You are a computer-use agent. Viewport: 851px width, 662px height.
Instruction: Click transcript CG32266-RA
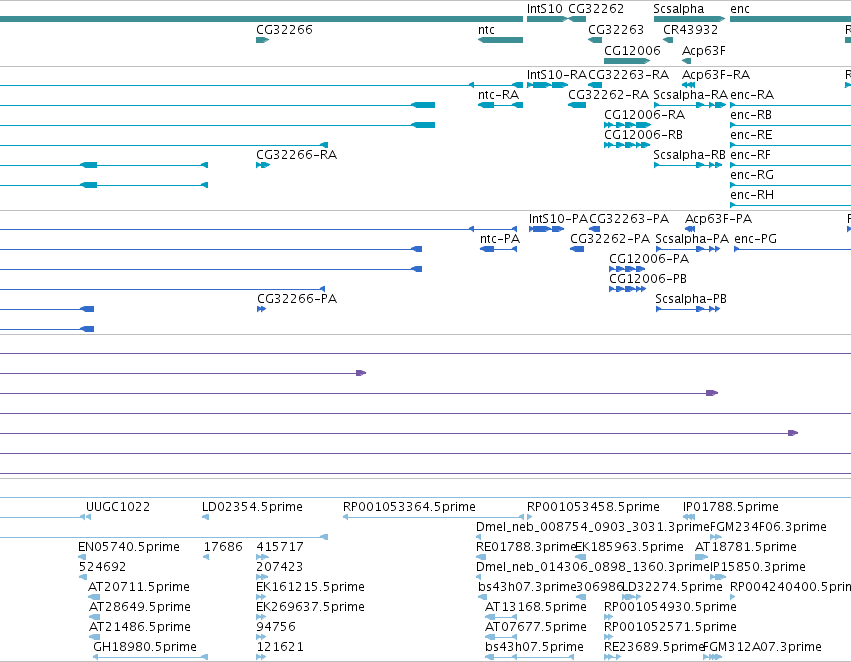click(x=296, y=155)
